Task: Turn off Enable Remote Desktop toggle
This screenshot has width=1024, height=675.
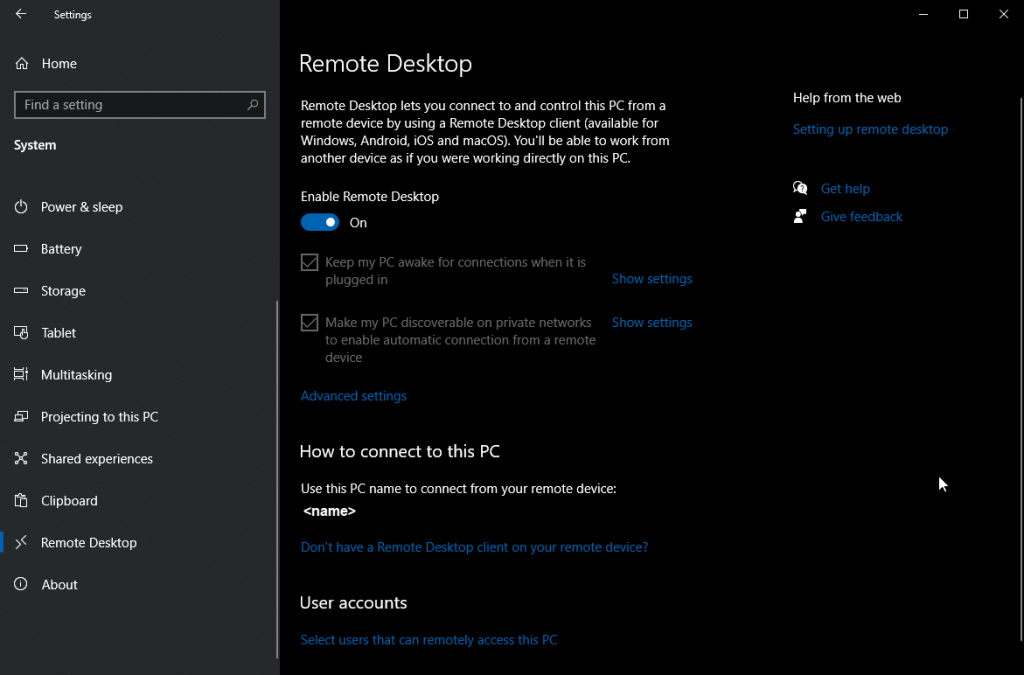Action: point(320,223)
